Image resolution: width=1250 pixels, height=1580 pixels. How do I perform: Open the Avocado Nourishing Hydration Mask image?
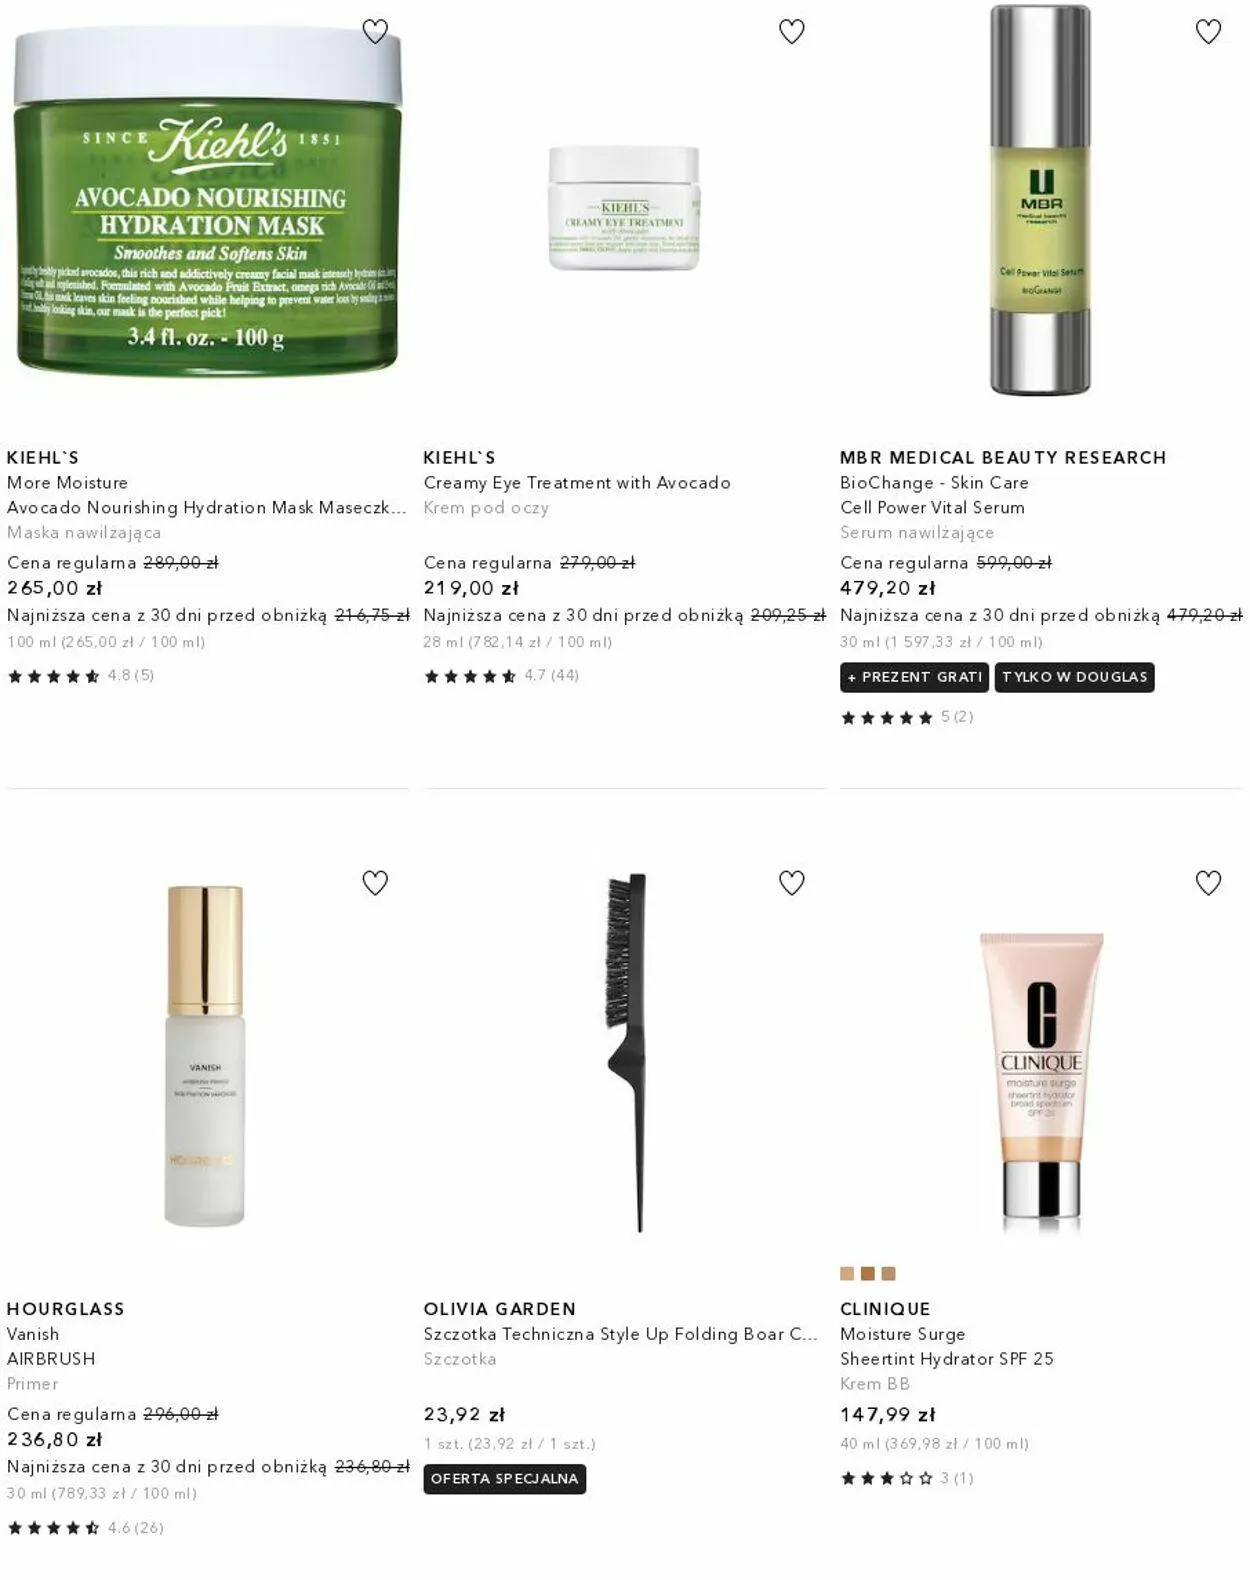pyautogui.click(x=207, y=199)
